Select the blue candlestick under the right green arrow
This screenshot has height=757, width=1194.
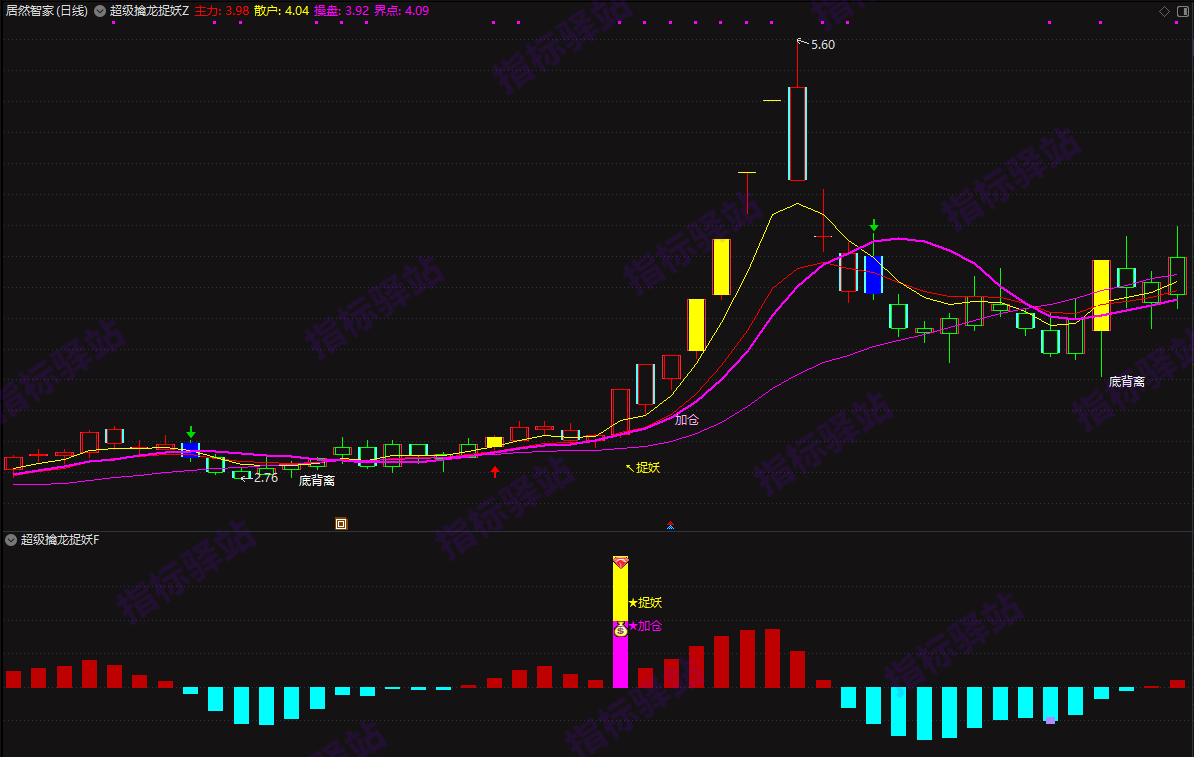[x=873, y=274]
